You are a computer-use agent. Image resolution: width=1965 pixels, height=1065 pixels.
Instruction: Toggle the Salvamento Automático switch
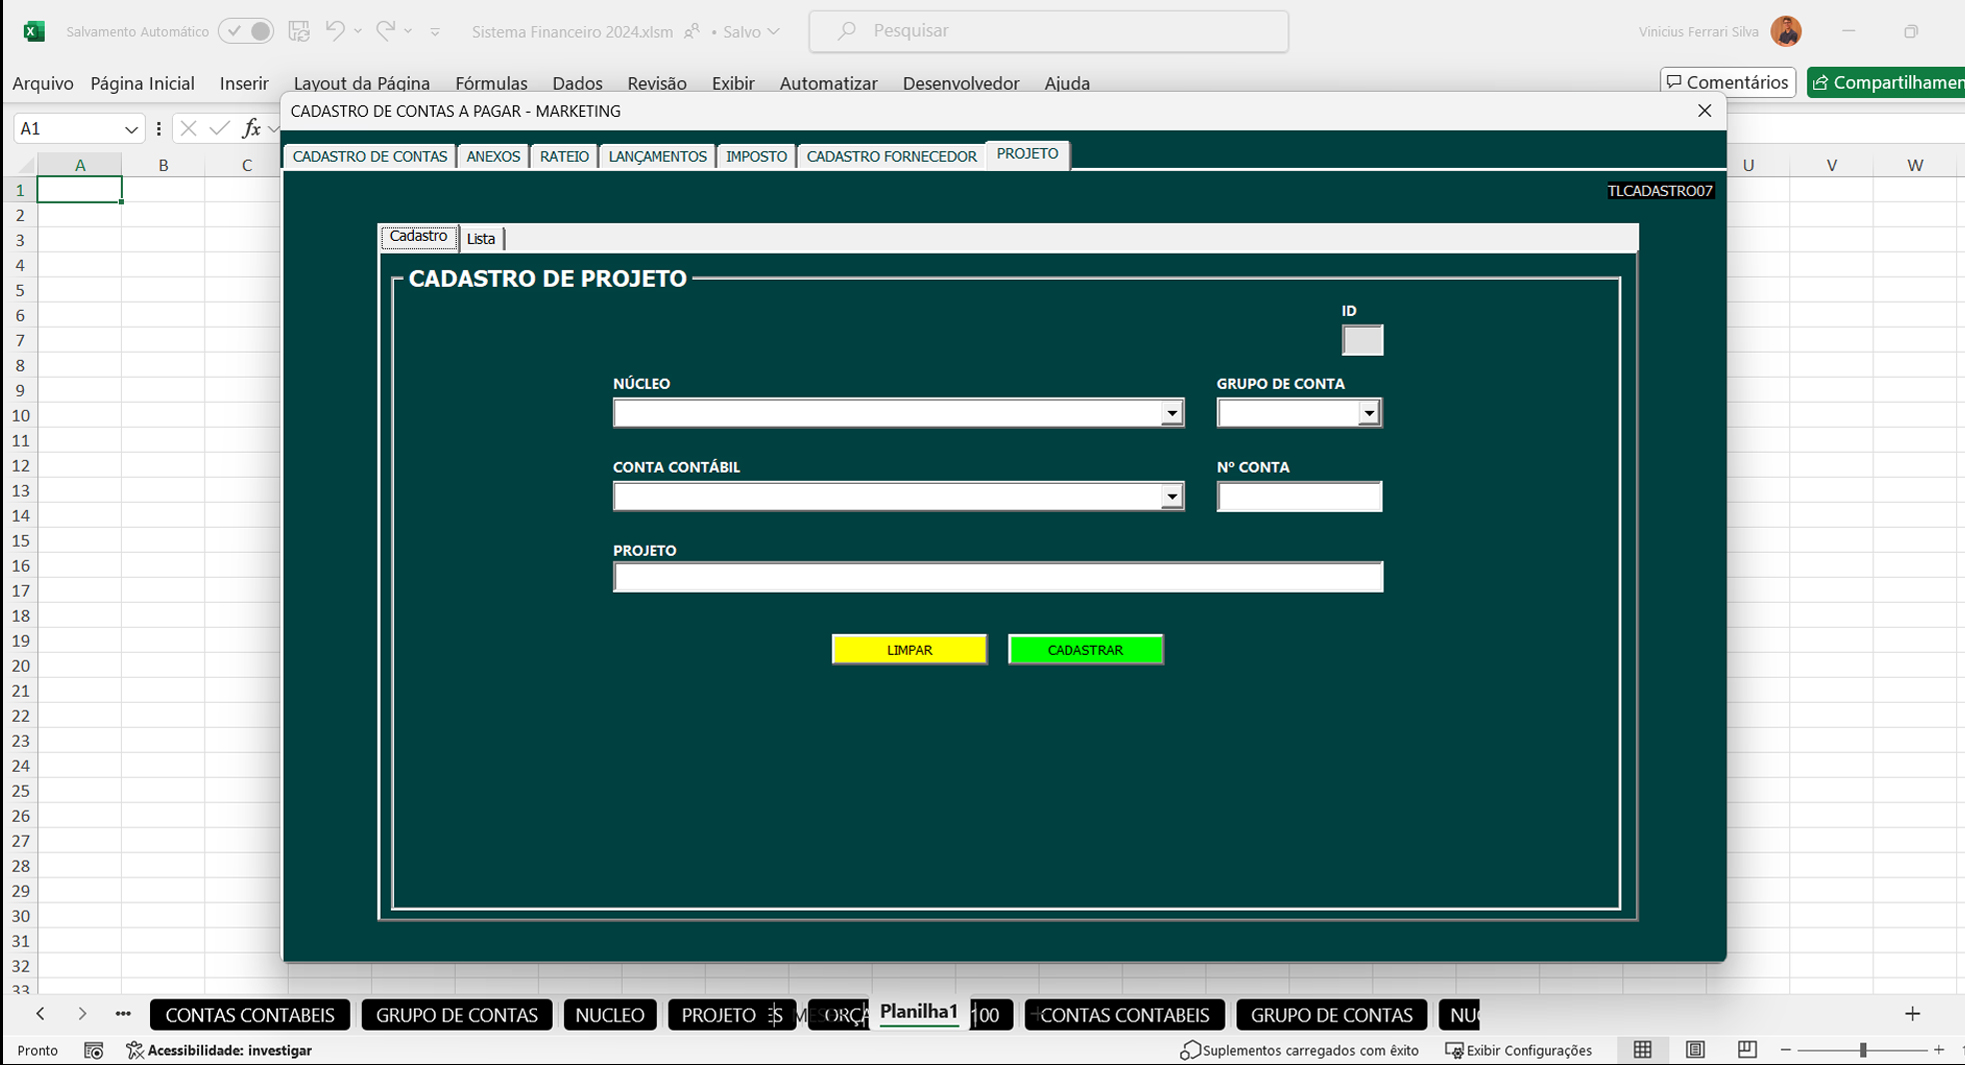(x=246, y=31)
